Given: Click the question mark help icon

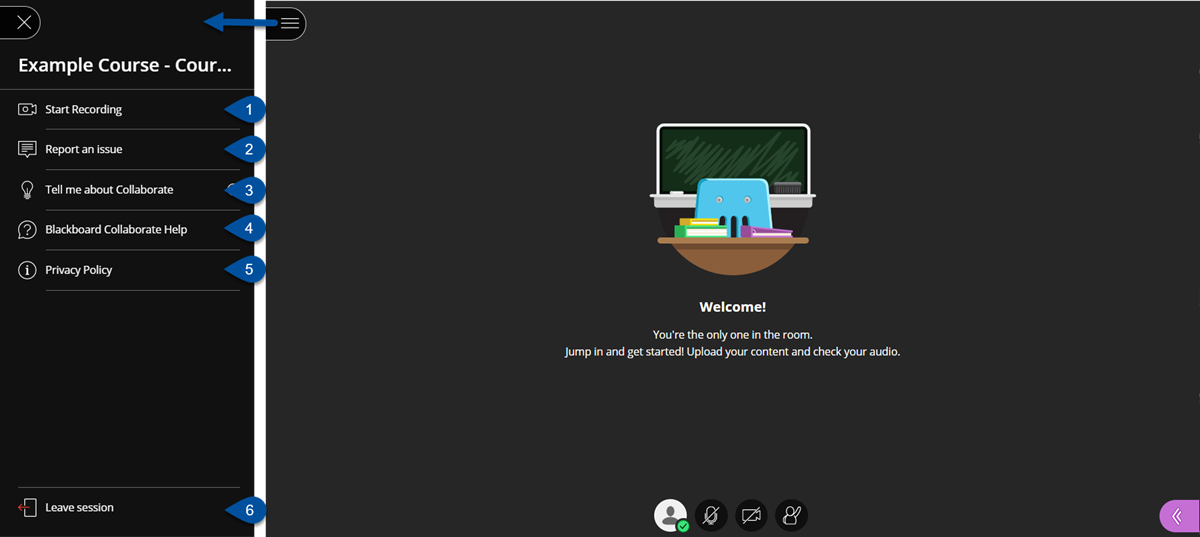Looking at the screenshot, I should [x=27, y=230].
